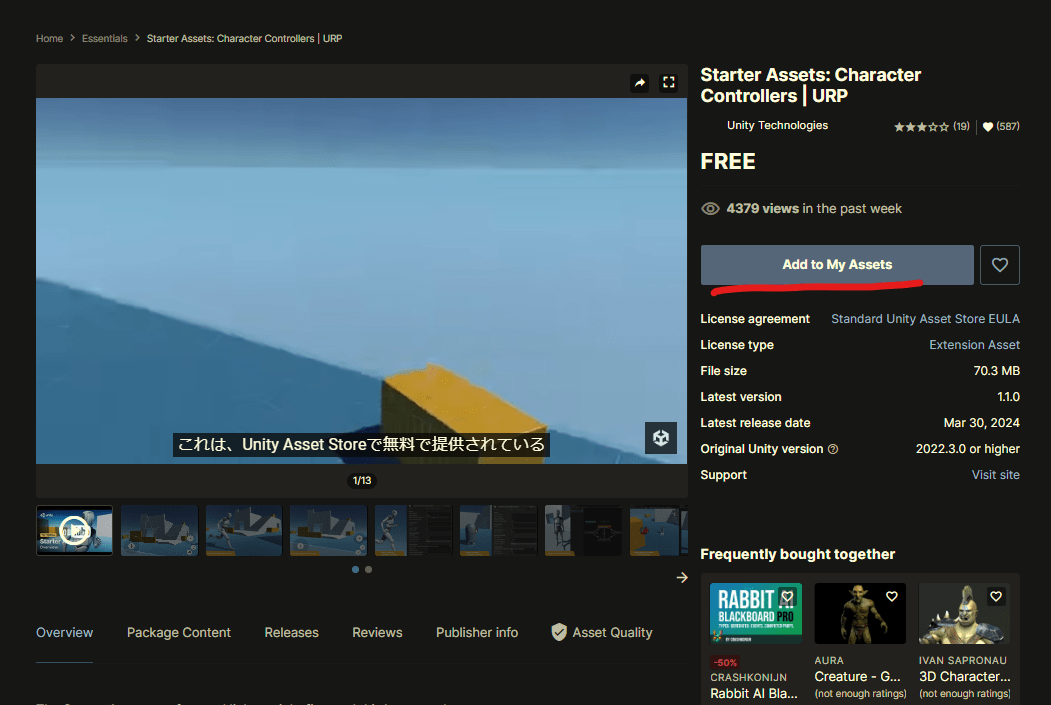Switch to the Package Content tab
Viewport: 1051px width, 705px height.
point(178,632)
